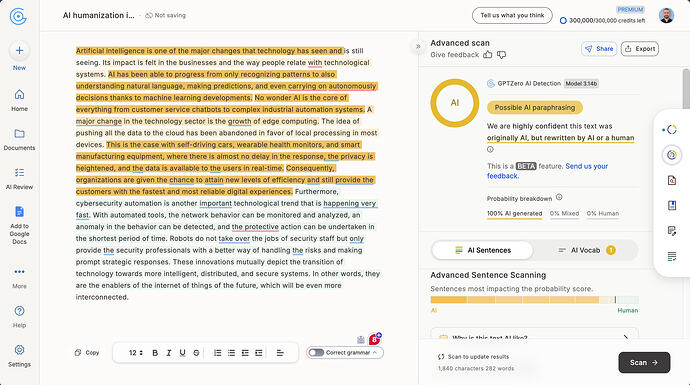Image resolution: width=690 pixels, height=385 pixels.
Task: Create a new document with the New button
Action: [19, 55]
